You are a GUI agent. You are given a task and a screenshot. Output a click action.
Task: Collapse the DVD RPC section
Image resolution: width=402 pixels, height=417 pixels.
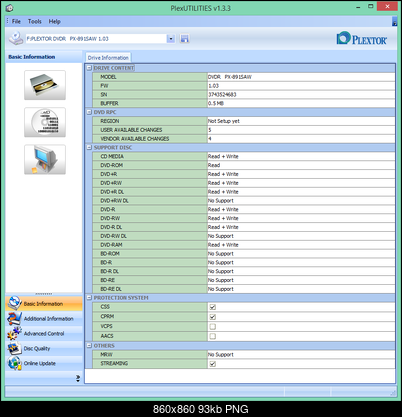pyautogui.click(x=89, y=112)
